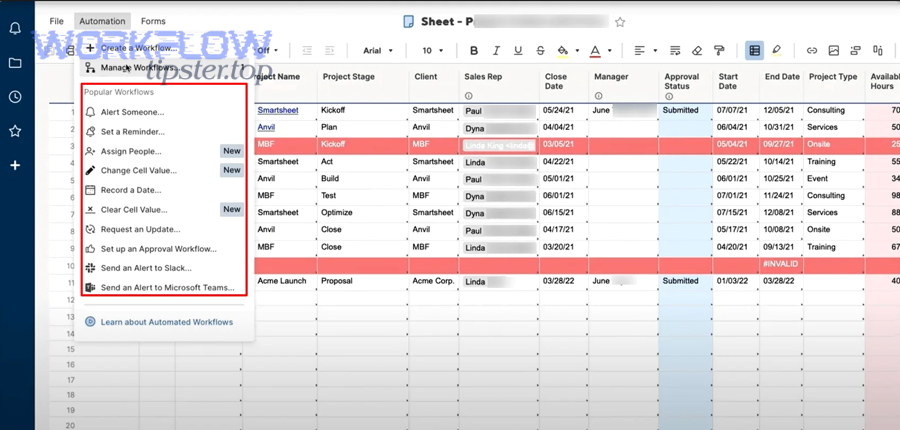This screenshot has width=900, height=430.
Task: Click the indent icon
Action: click(x=329, y=51)
